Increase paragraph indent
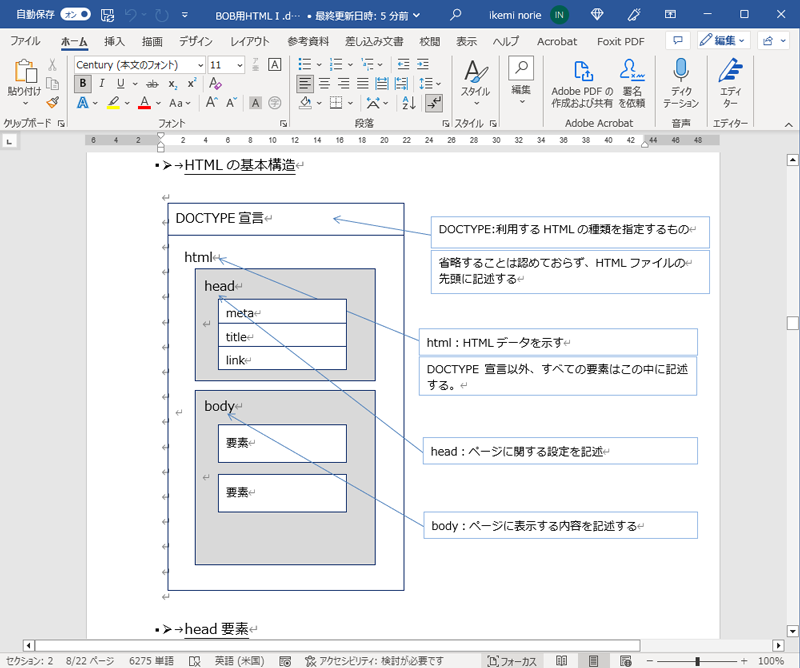Image resolution: width=800 pixels, height=668 pixels. [422, 64]
